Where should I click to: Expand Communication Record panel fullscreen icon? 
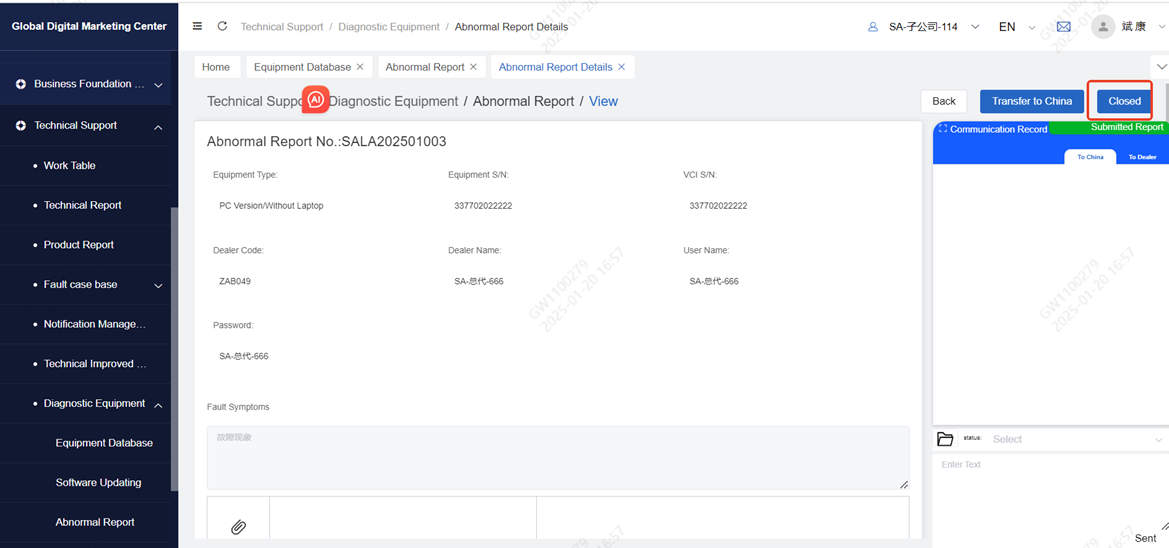click(942, 129)
